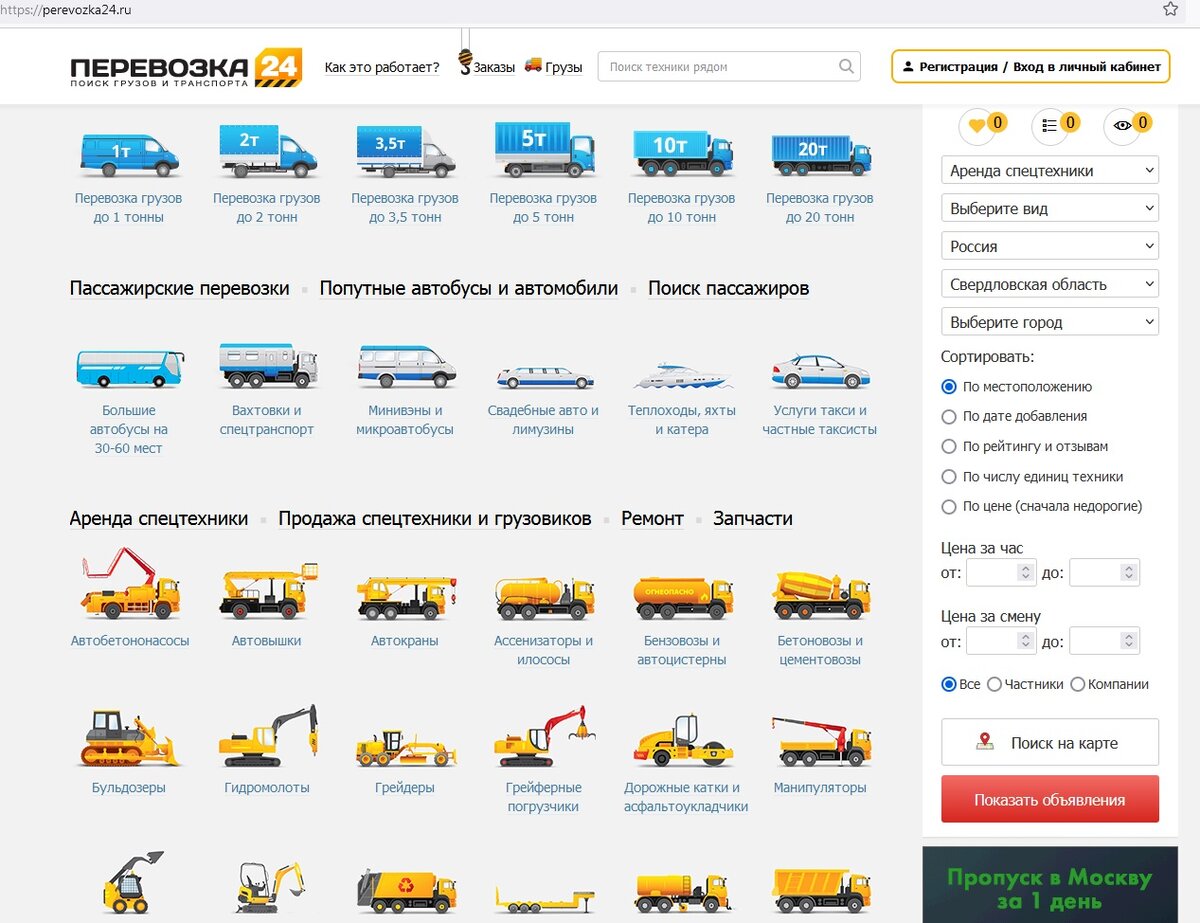1200x923 pixels.
Task: Open the Россия country dropdown
Action: 1050,246
